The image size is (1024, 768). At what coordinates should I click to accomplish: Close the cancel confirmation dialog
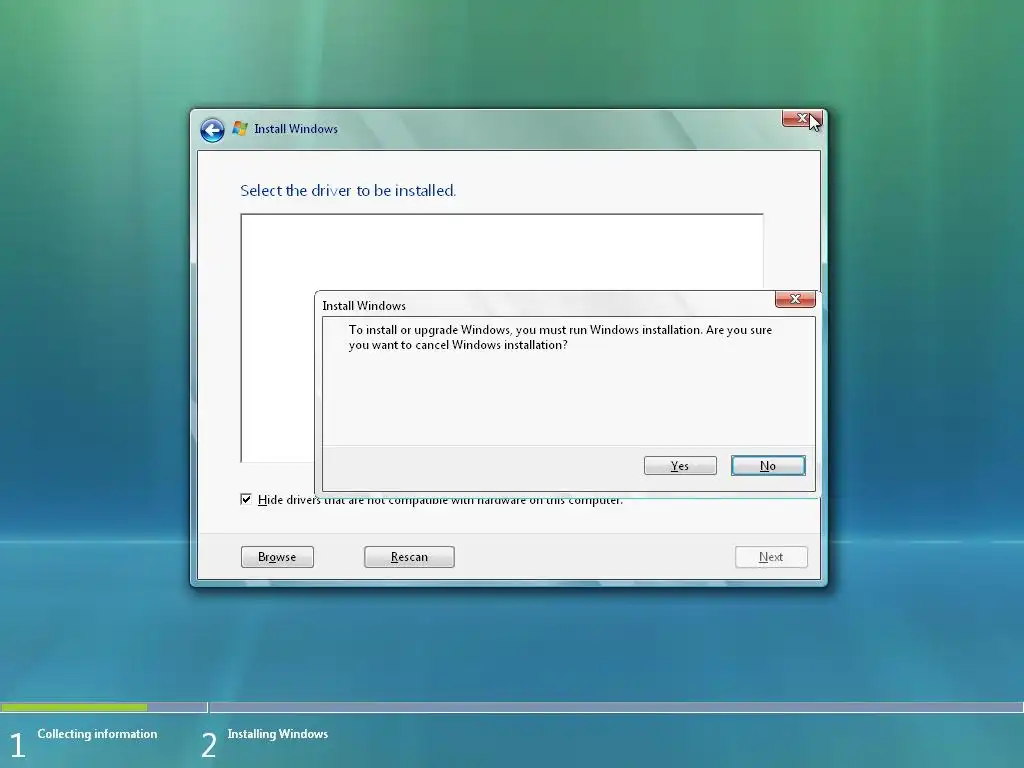[795, 299]
